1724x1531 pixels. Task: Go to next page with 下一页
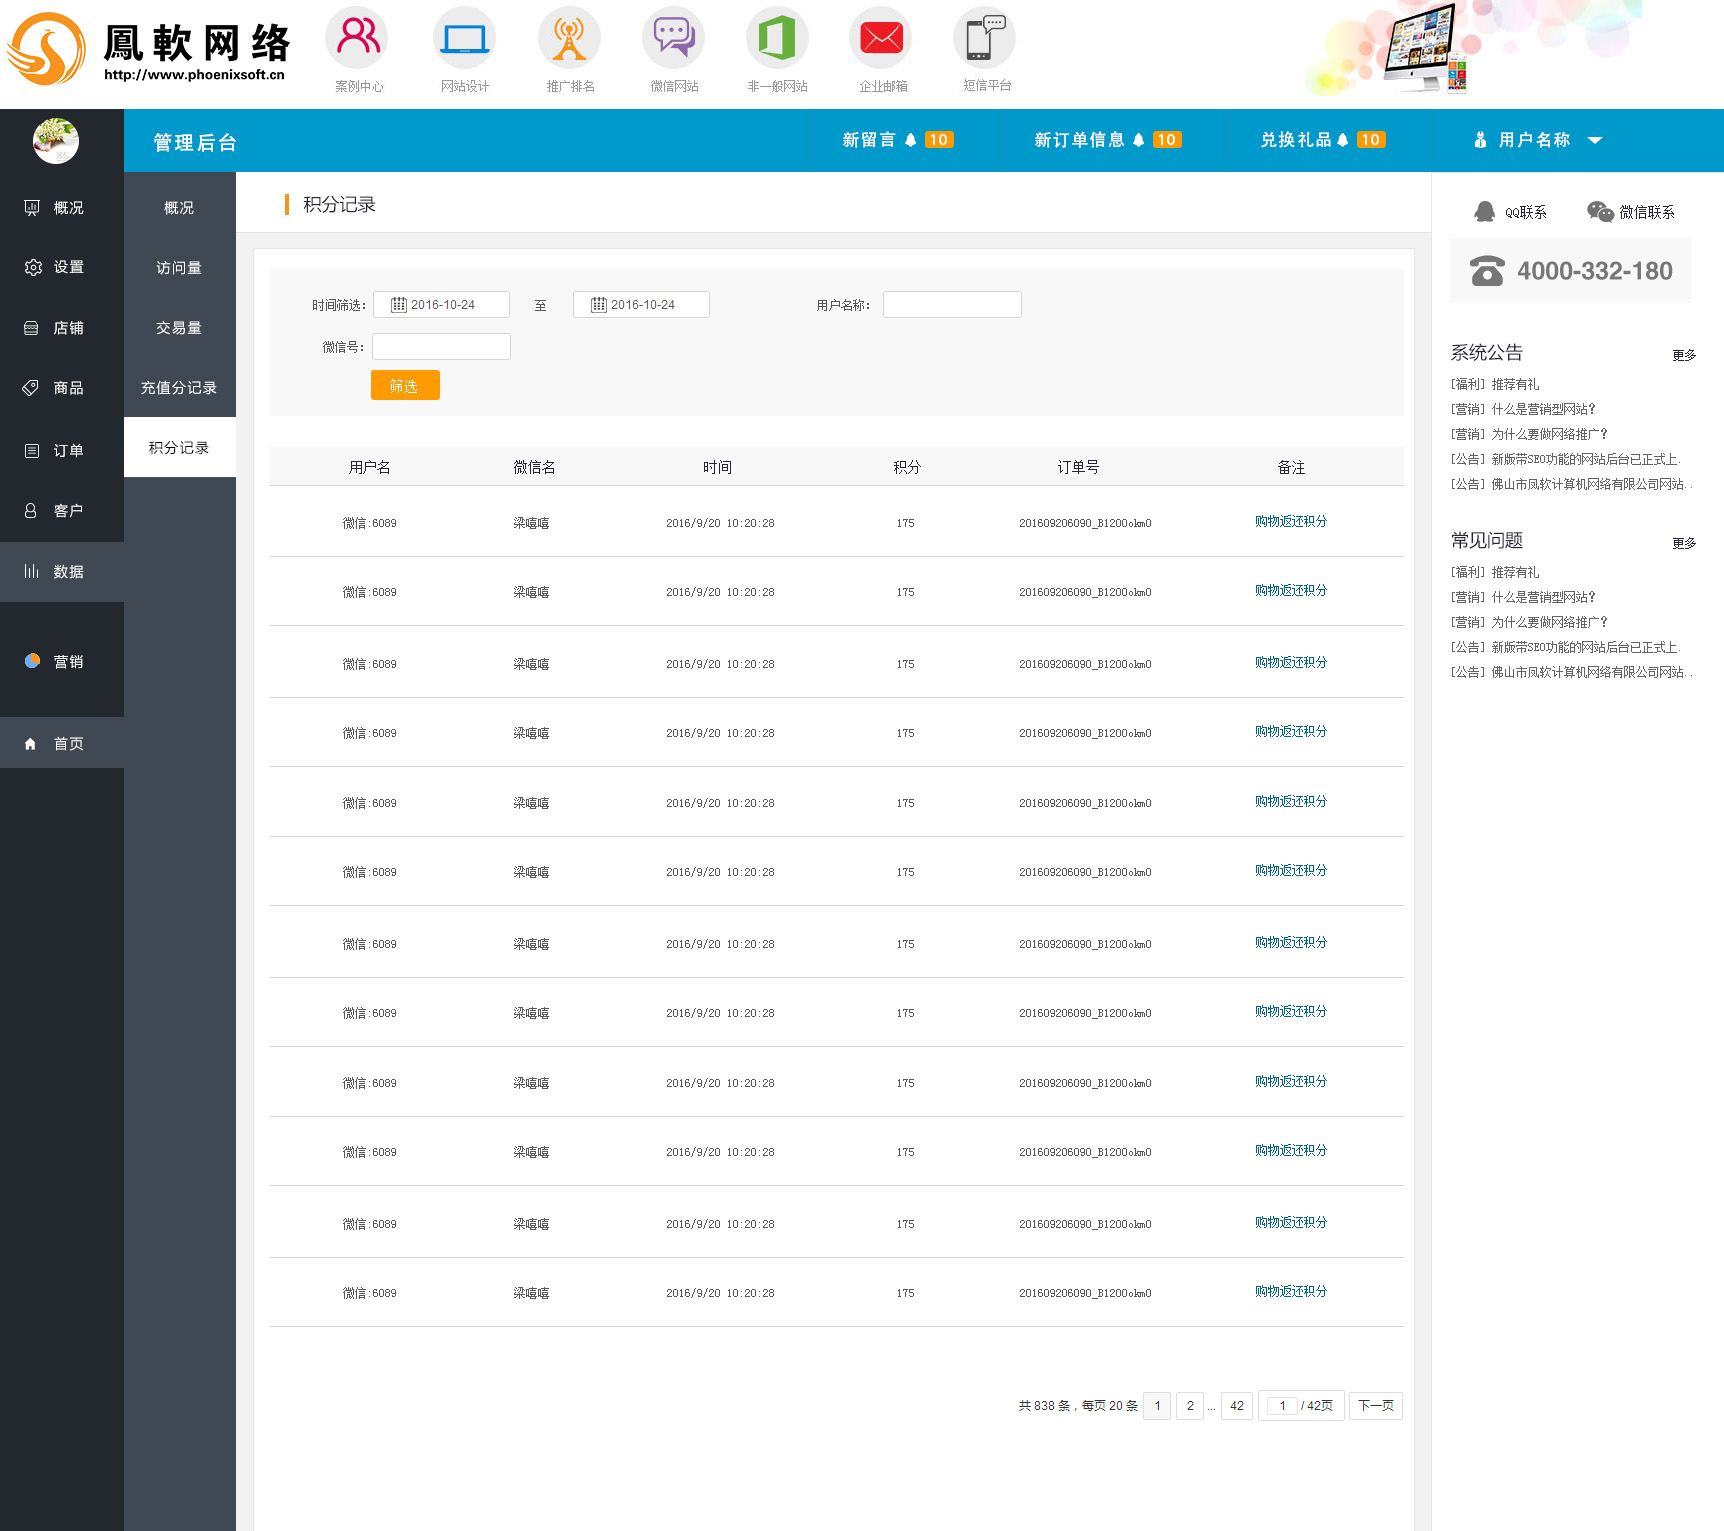click(x=1375, y=1406)
